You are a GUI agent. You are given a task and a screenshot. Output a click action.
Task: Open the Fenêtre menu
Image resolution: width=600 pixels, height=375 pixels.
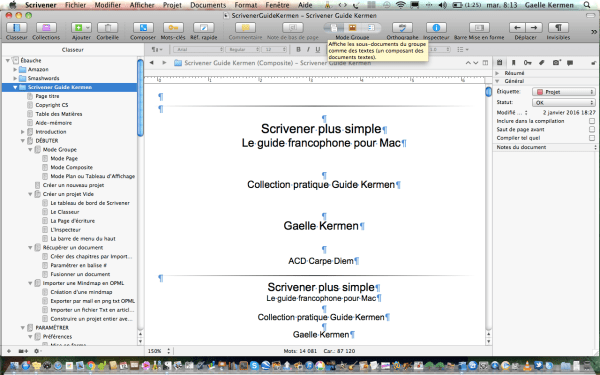[x=277, y=5]
